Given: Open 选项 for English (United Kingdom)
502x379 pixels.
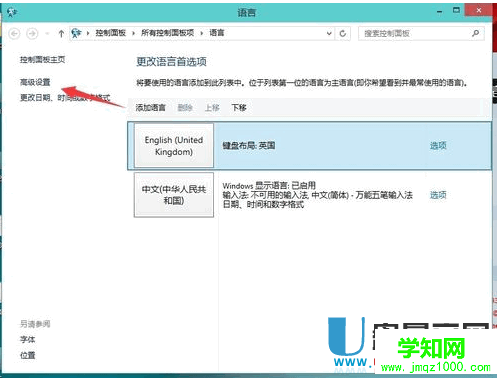Looking at the screenshot, I should 438,146.
